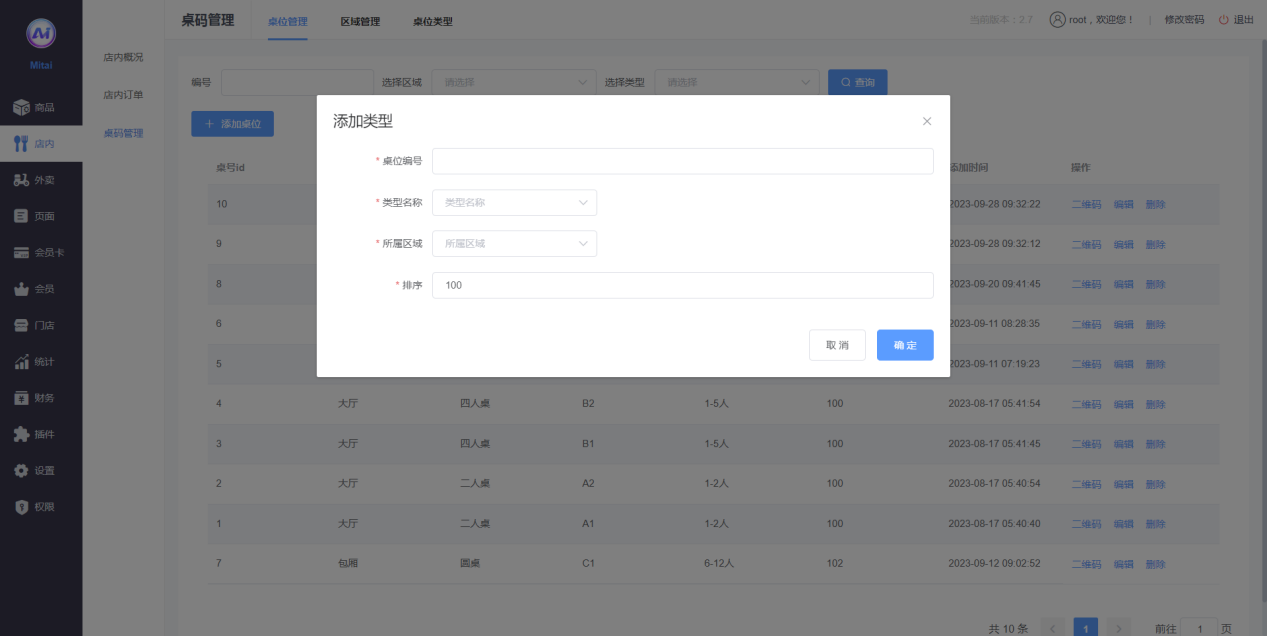This screenshot has height=636, width=1267.
Task: Click 退出 logout link at top right
Action: click(x=1236, y=20)
